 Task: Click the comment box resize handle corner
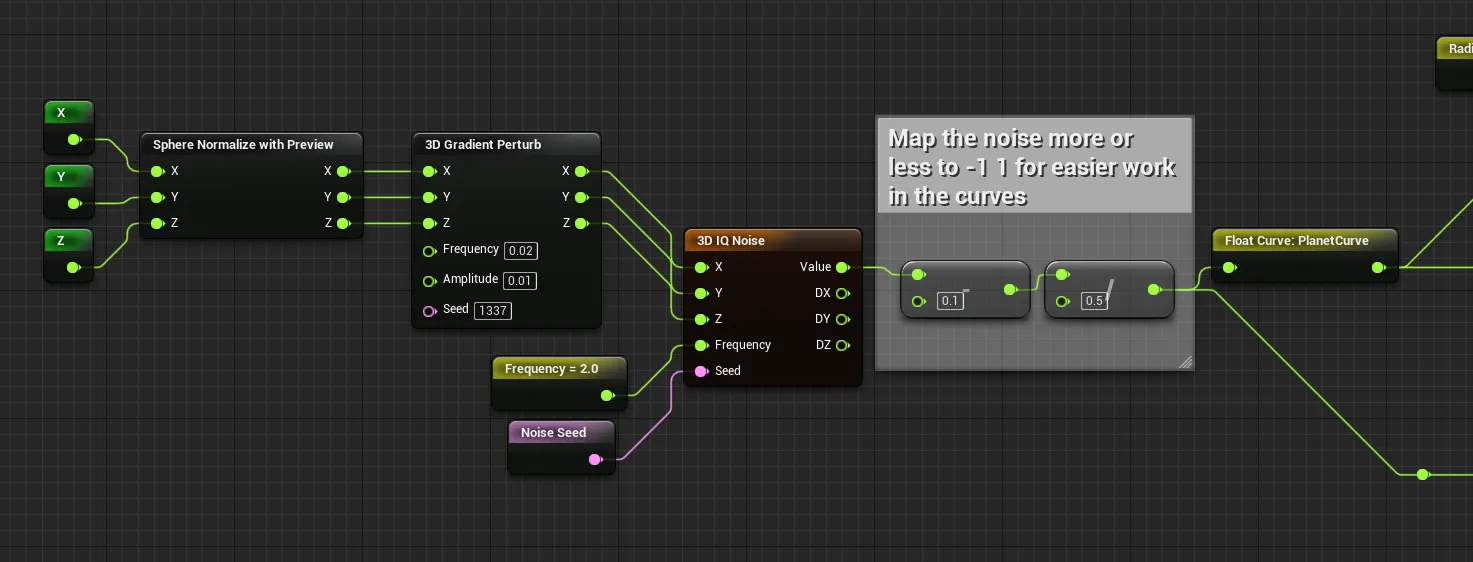click(1185, 363)
